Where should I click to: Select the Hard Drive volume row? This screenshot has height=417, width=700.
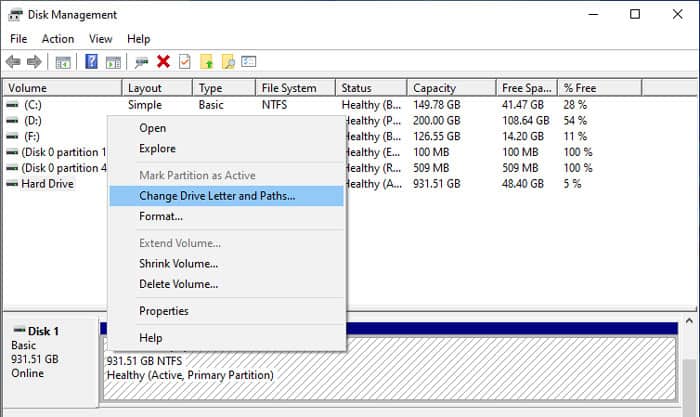tap(47, 183)
